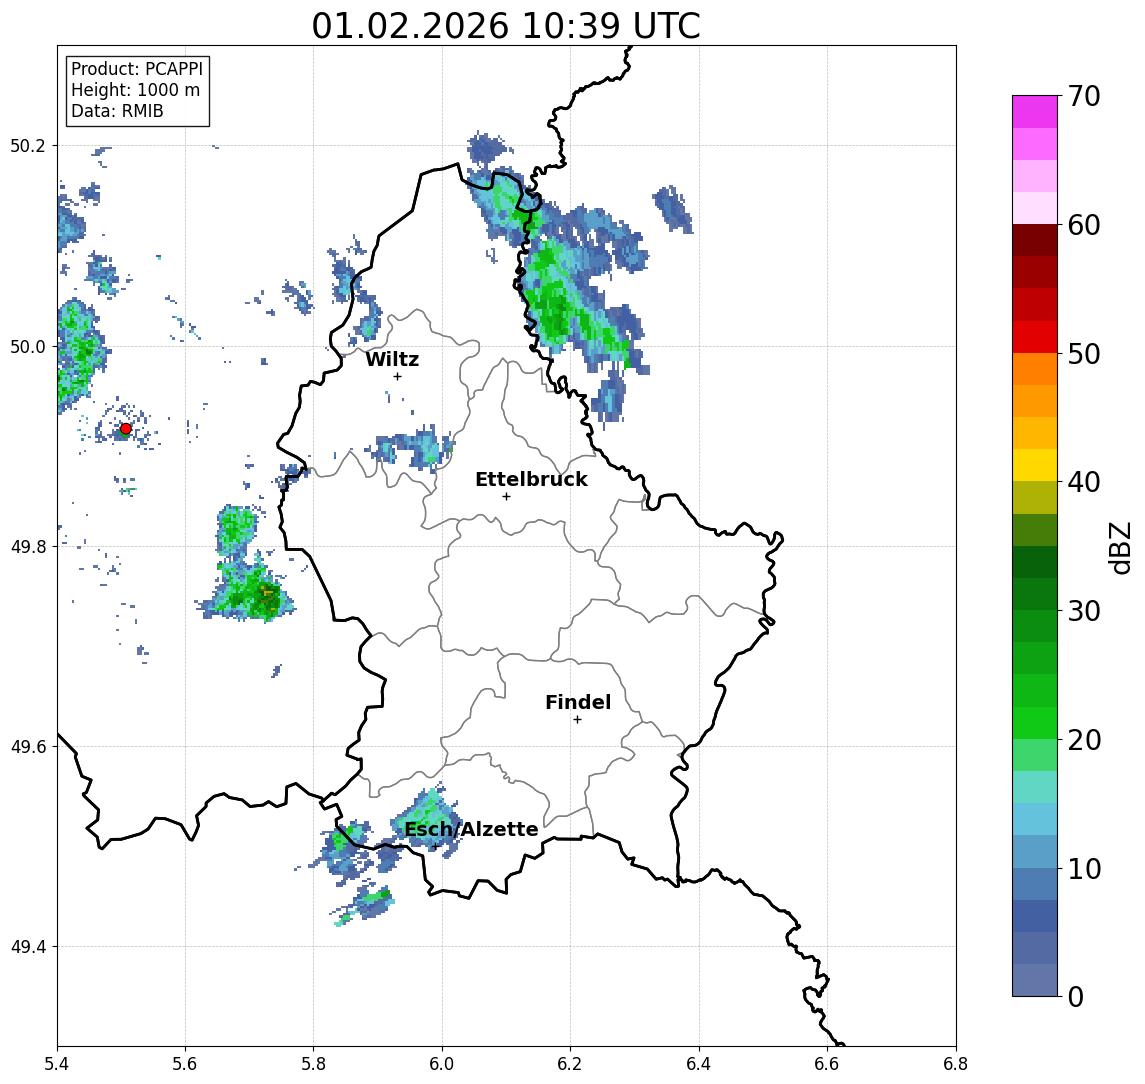Screen dimensions: 1145x1084
Task: Click the radar echo covering Esch/Alzette
Action: [425, 818]
